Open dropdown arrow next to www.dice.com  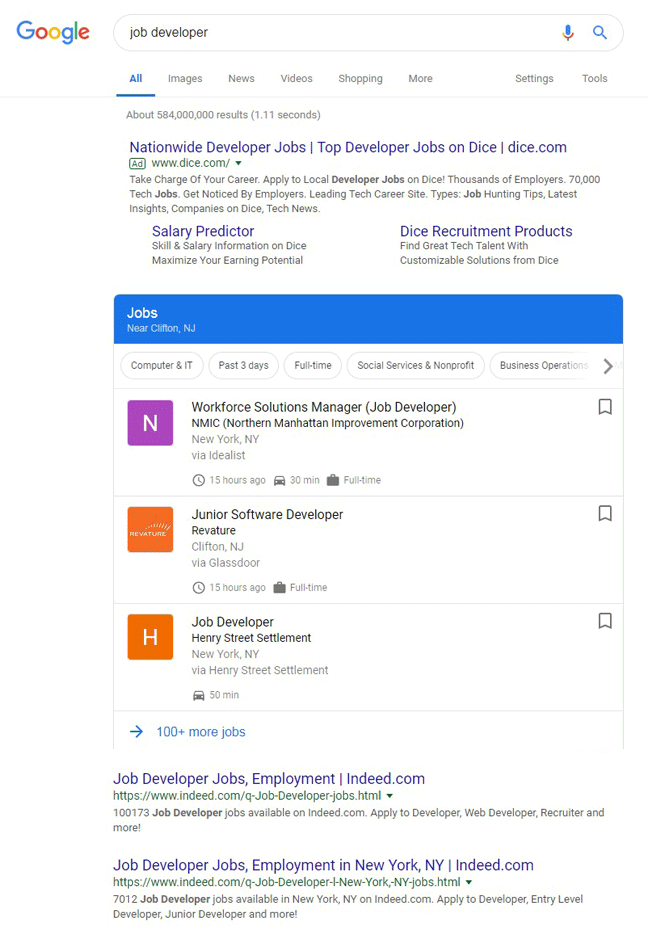tap(239, 163)
